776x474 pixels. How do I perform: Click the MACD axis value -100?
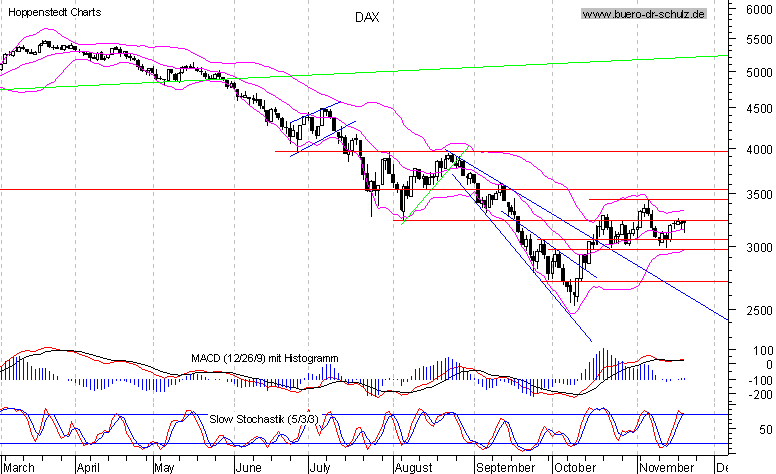click(760, 380)
